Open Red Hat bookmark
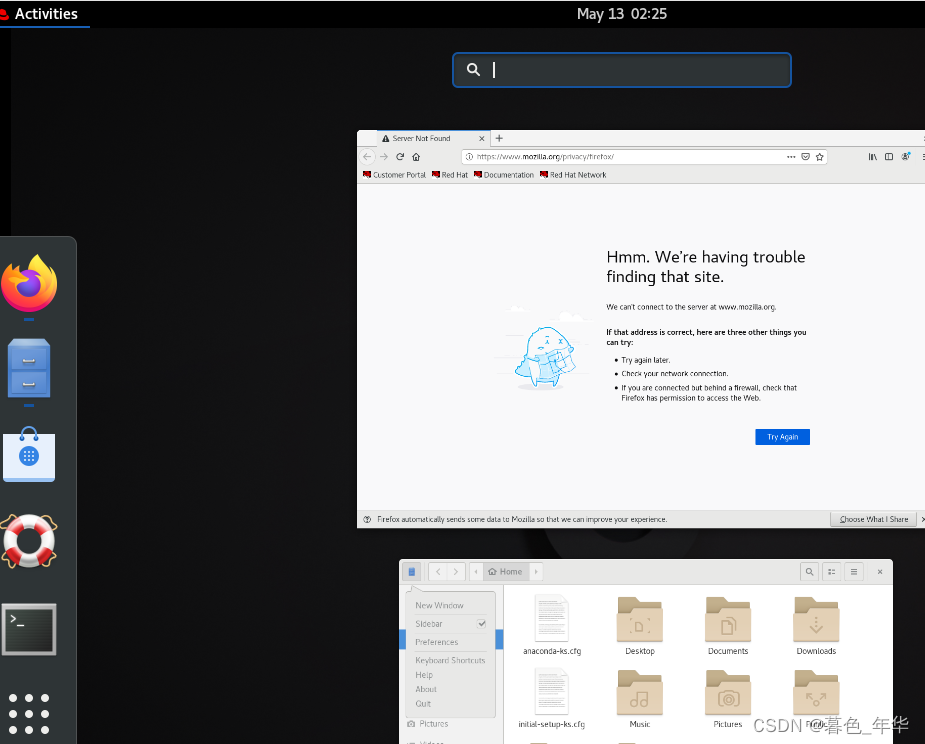The image size is (925, 744). pyautogui.click(x=450, y=175)
